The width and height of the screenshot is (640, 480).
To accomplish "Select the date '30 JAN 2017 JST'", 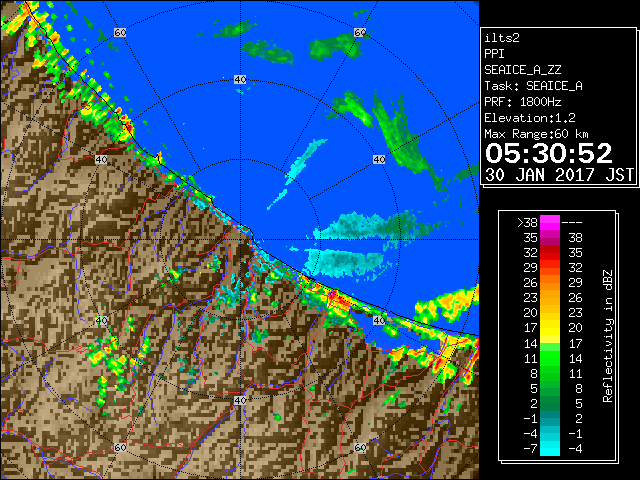I will coord(559,175).
